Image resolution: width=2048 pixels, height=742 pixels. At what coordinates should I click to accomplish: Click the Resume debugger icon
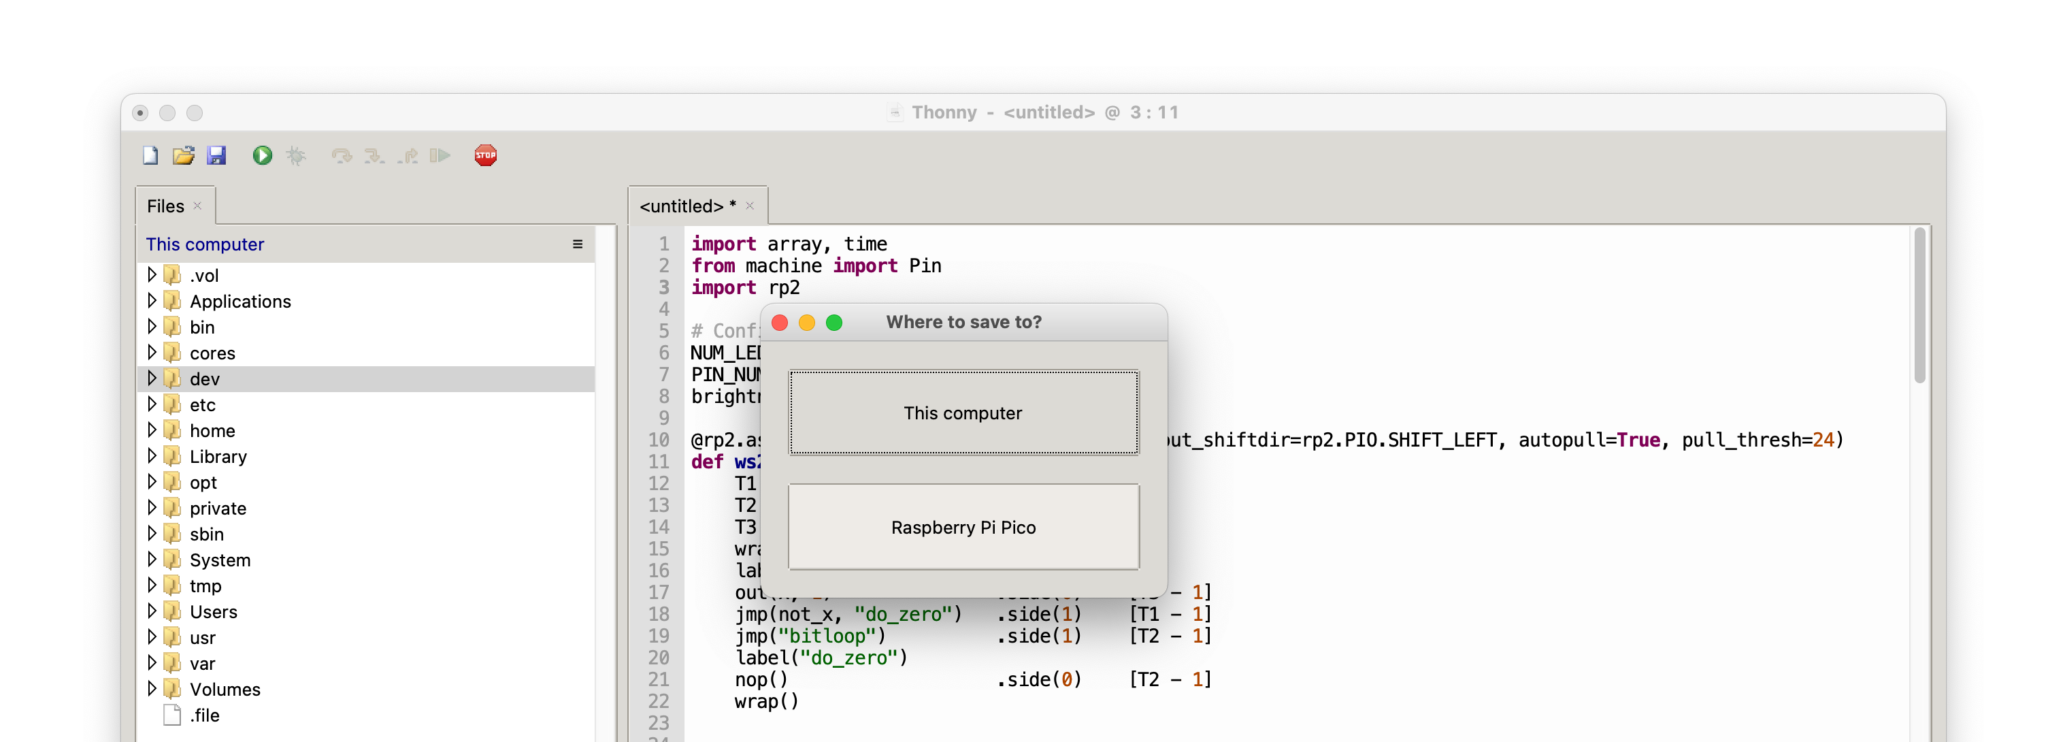point(440,155)
